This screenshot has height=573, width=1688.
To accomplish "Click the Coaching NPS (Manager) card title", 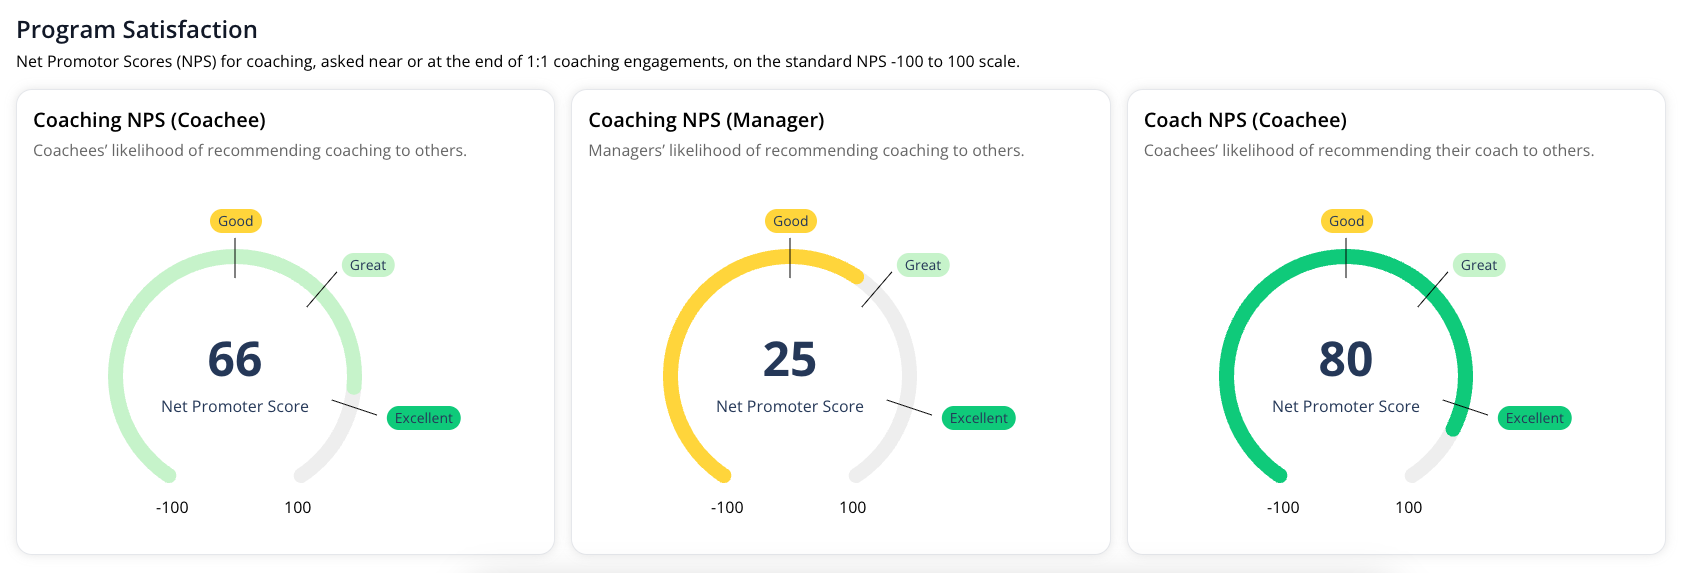I will [706, 120].
